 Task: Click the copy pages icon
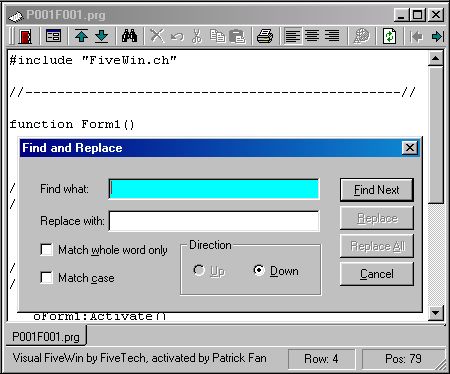pyautogui.click(x=217, y=36)
